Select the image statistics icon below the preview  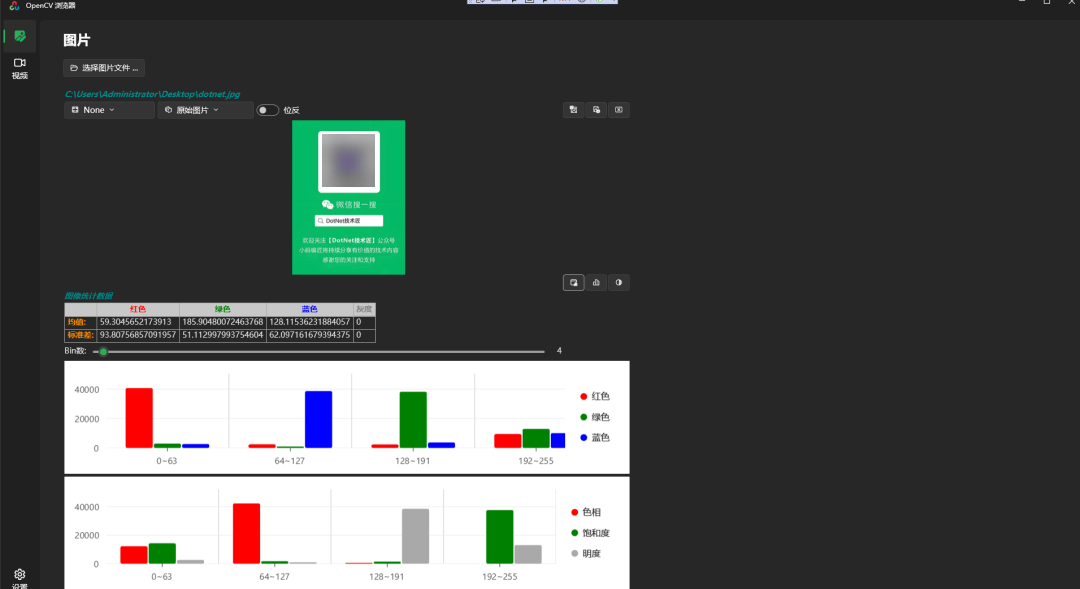click(x=573, y=282)
